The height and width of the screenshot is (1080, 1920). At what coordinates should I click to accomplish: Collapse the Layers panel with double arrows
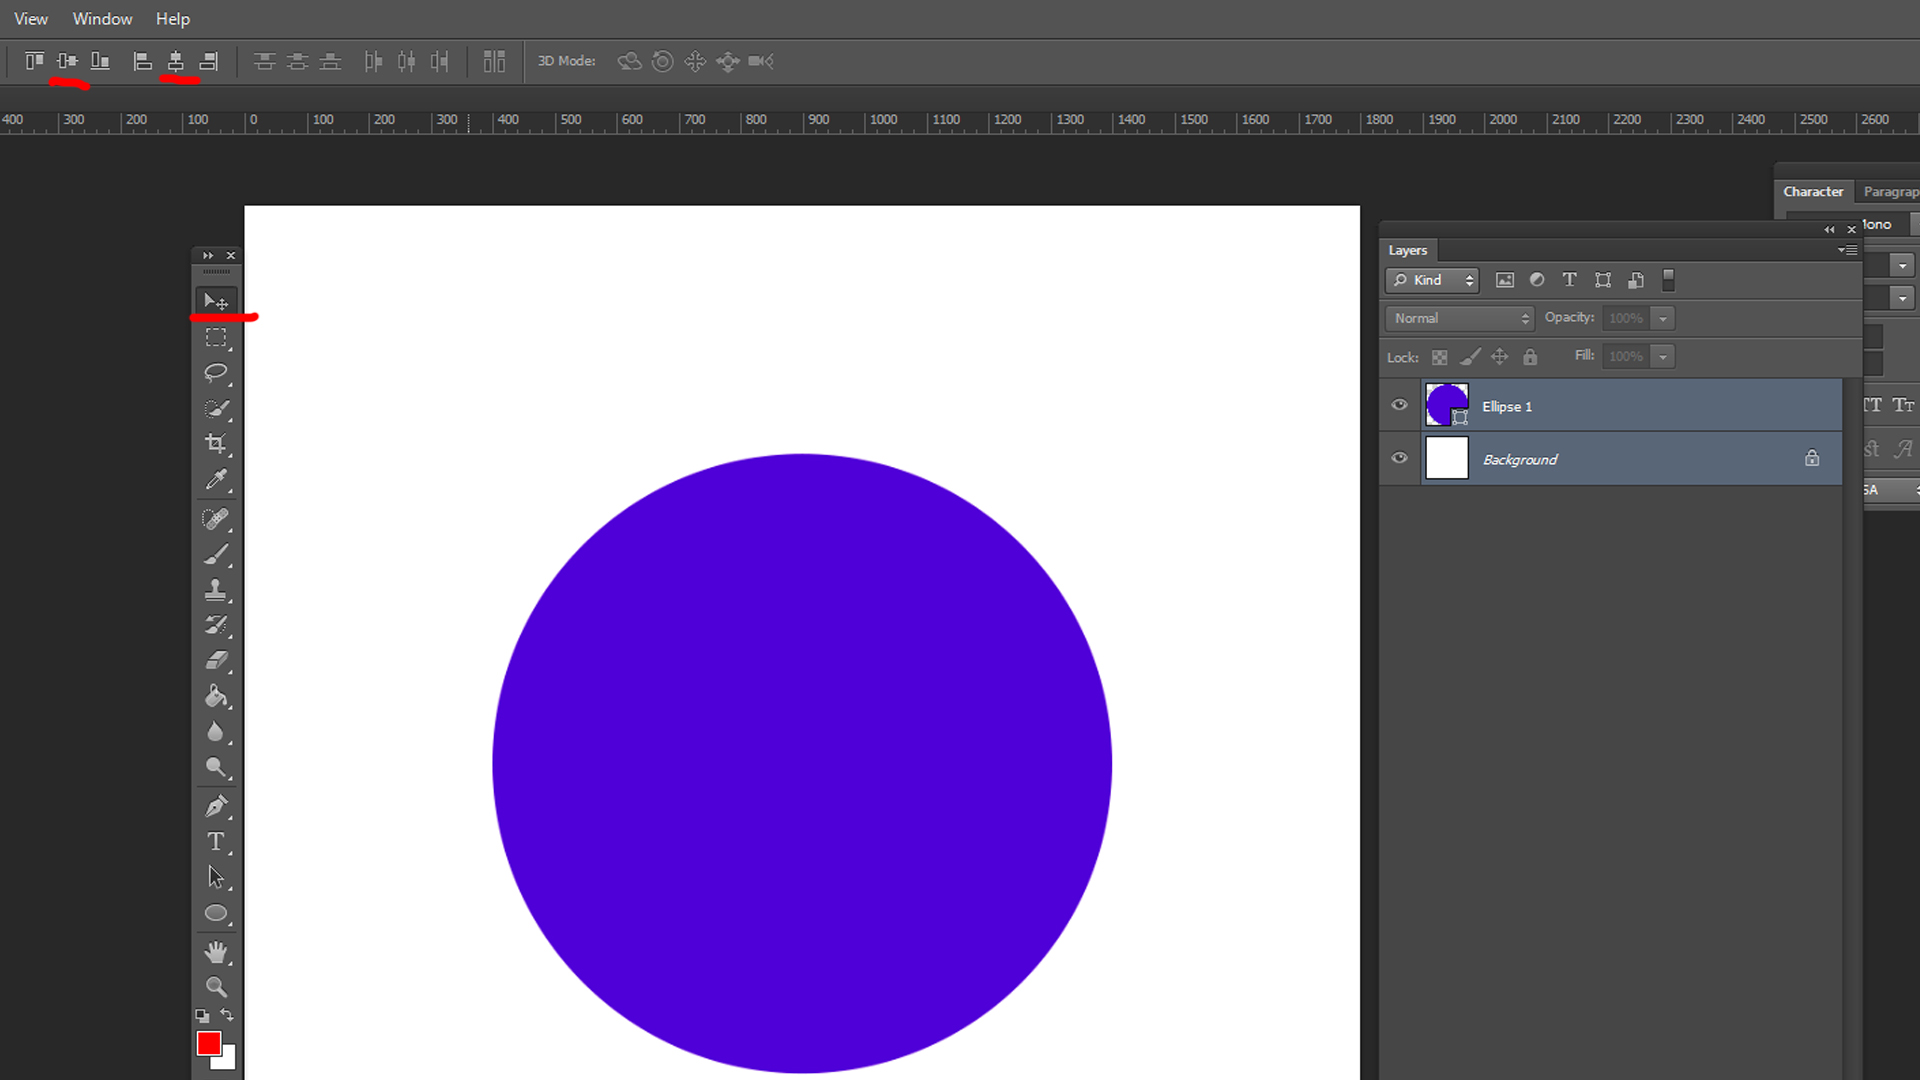1829,229
